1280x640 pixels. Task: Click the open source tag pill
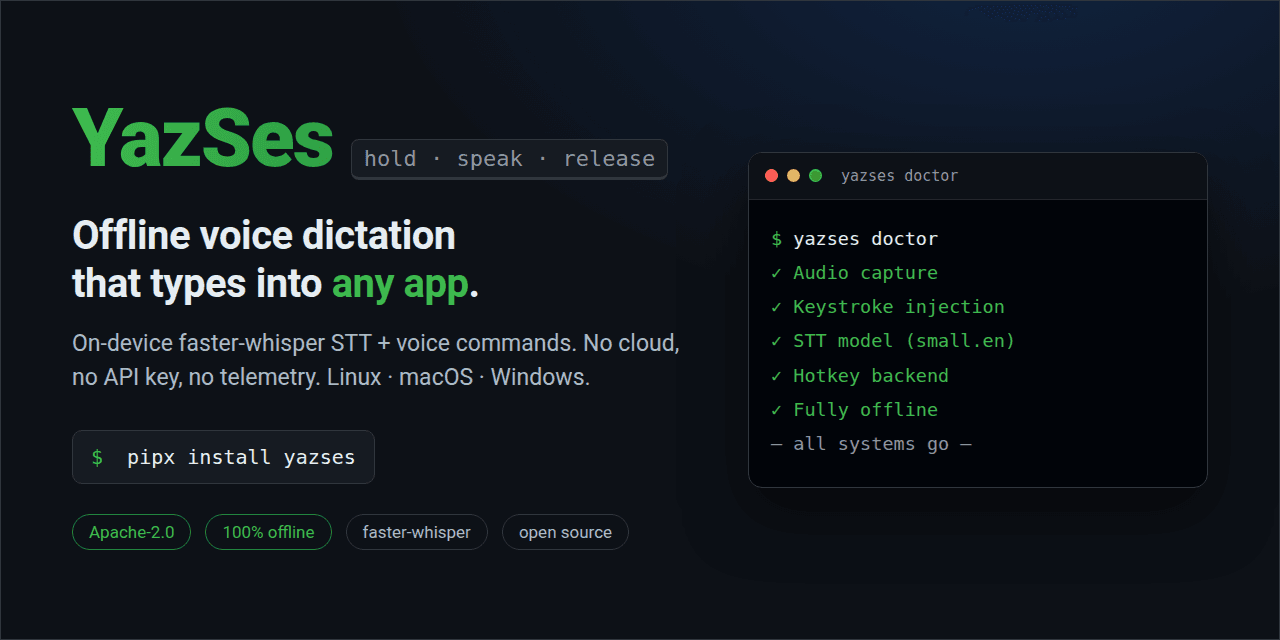pyautogui.click(x=565, y=532)
